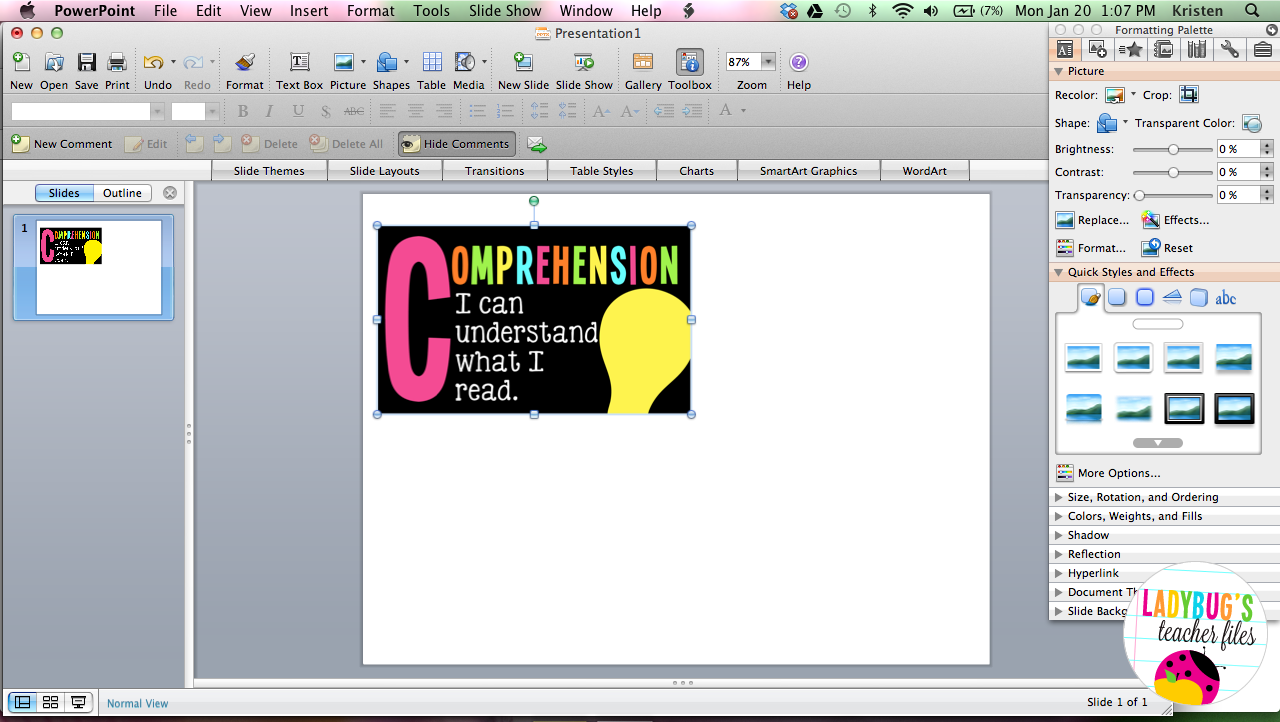Image resolution: width=1280 pixels, height=722 pixels.
Task: Click the Picture toolbar icon
Action: click(x=344, y=63)
